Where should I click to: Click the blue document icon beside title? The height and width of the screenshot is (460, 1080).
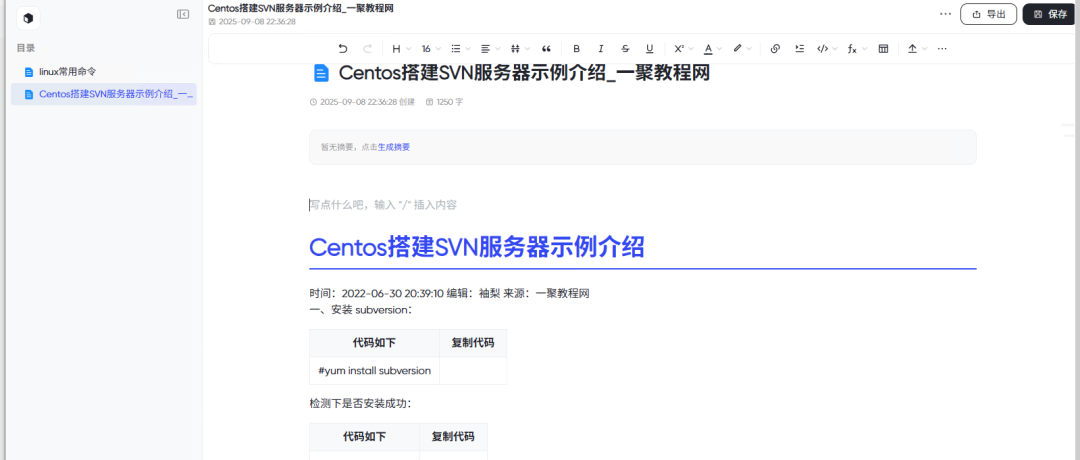[x=320, y=72]
